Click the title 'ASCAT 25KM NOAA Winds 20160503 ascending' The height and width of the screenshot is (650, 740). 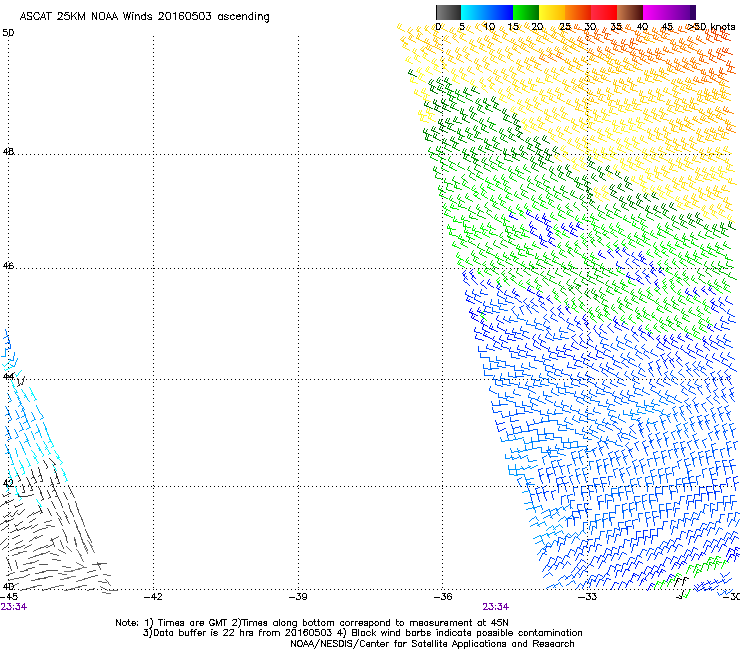[144, 17]
